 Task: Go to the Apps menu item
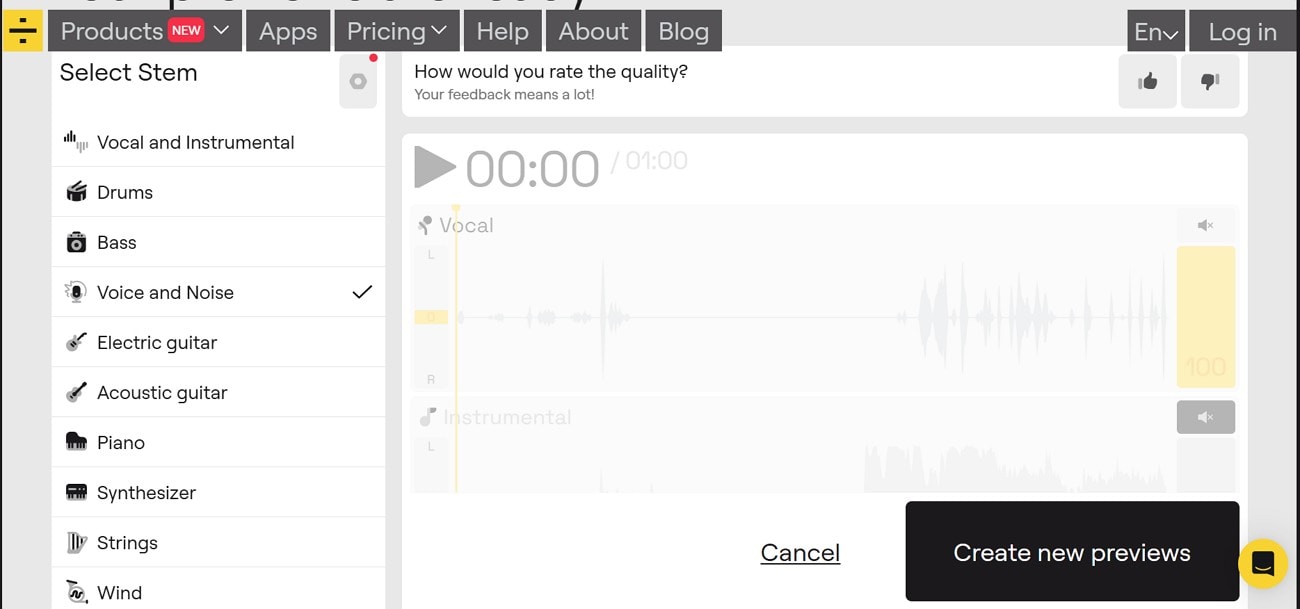tap(288, 31)
